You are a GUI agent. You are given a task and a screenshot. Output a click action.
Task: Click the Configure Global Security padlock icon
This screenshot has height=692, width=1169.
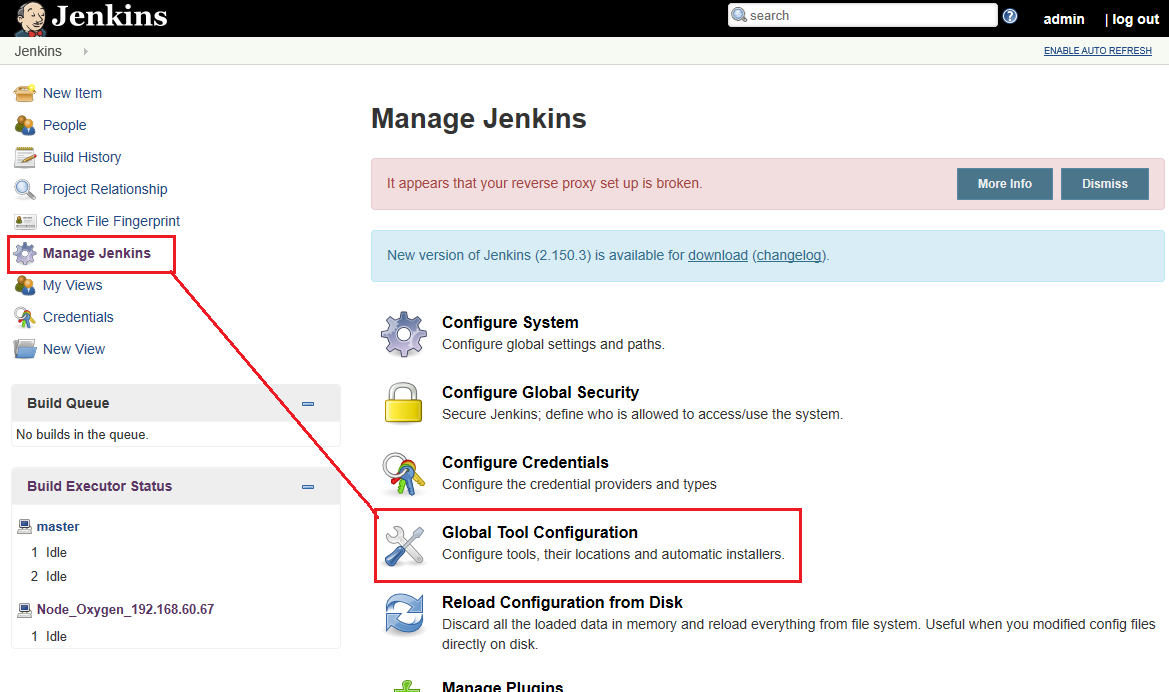tap(403, 403)
